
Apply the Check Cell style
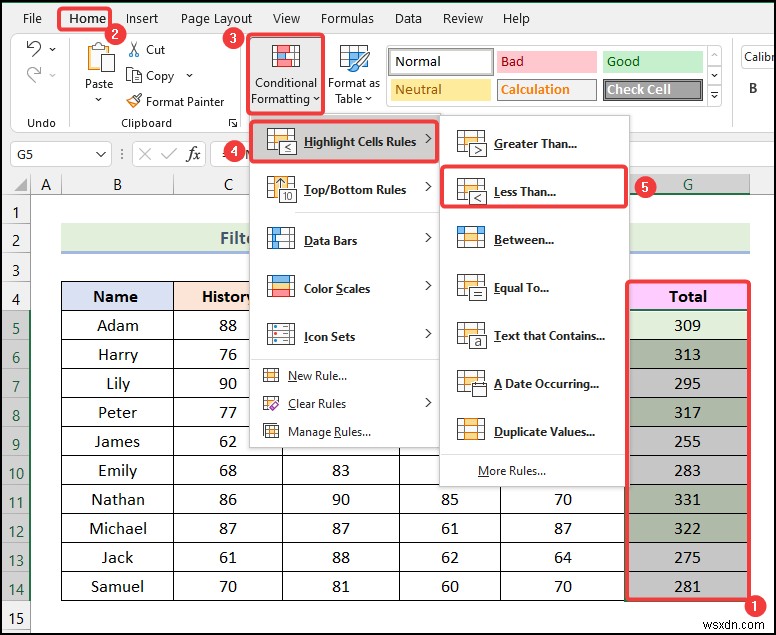click(x=653, y=90)
